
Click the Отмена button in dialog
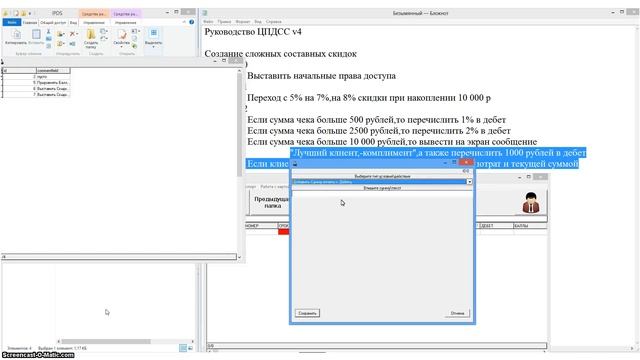coord(457,313)
